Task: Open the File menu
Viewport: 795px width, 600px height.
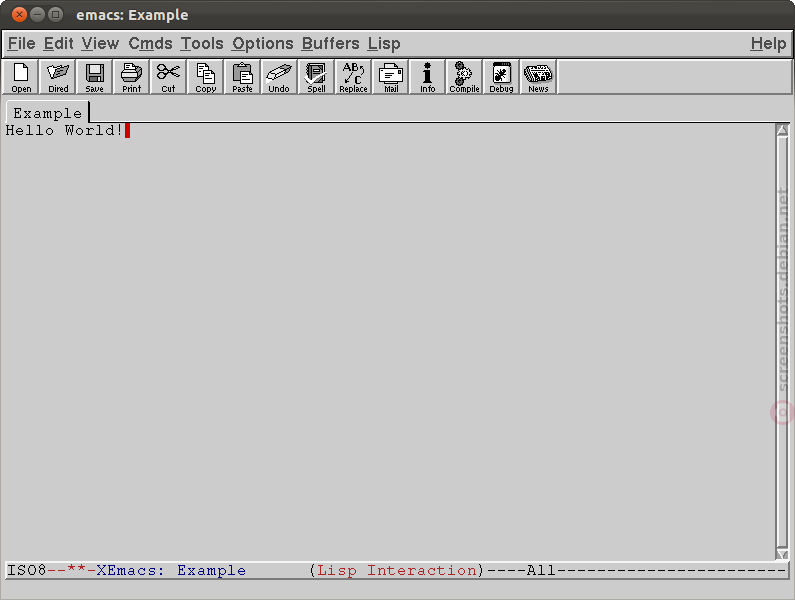Action: tap(22, 44)
